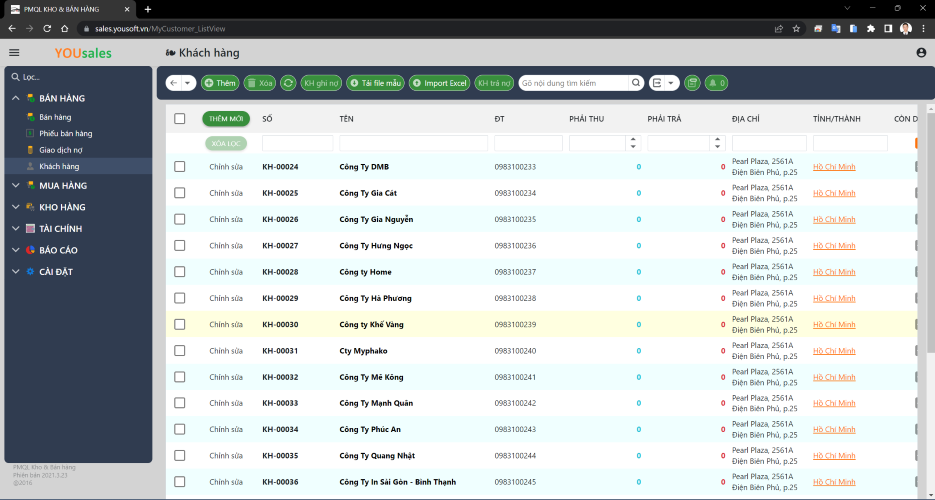Open Bán hàng in the sidebar
This screenshot has height=500, width=935.
55,117
